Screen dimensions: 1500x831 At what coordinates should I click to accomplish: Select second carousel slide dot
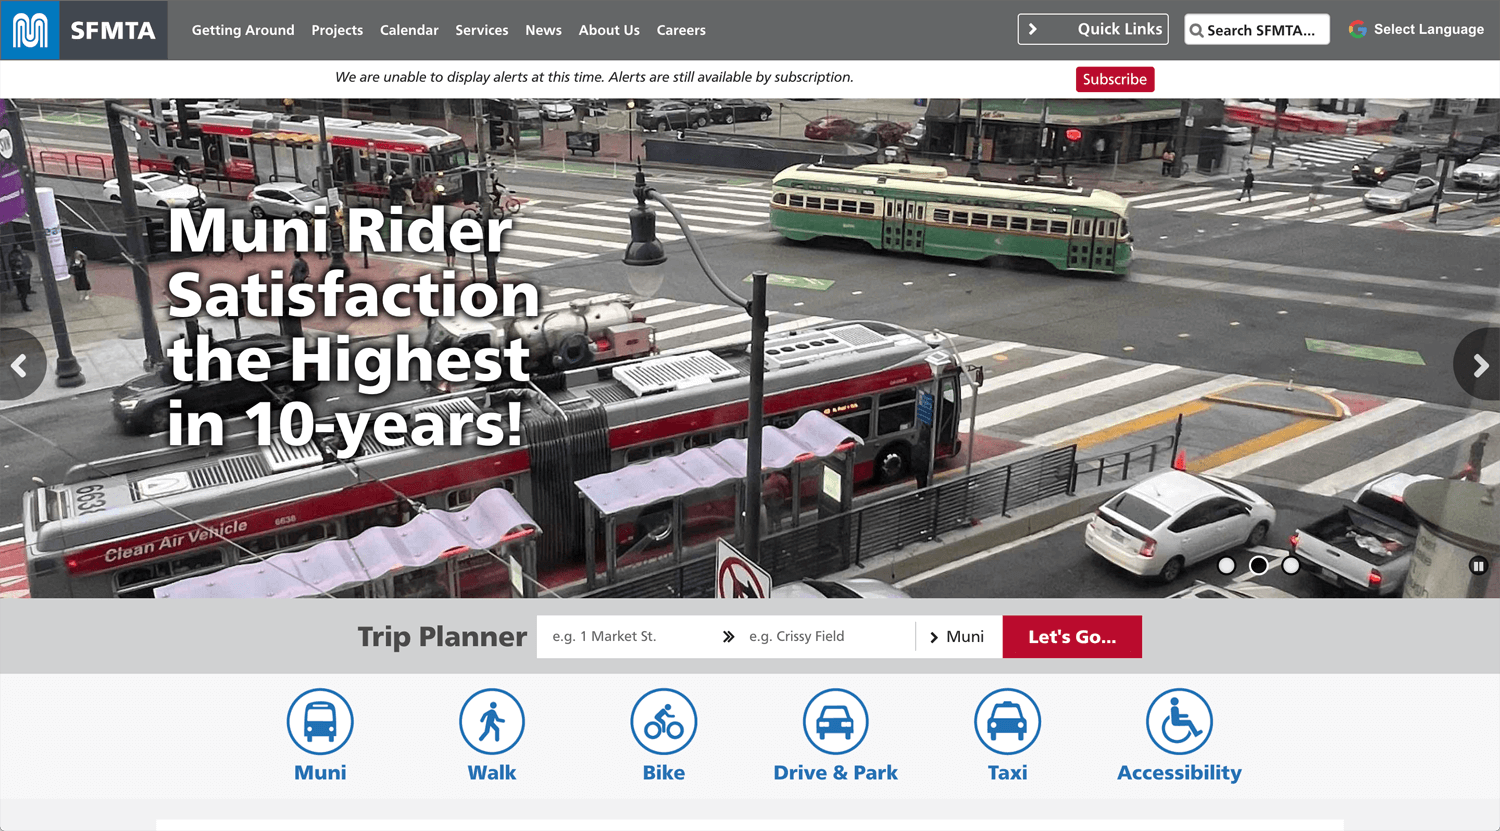point(1258,565)
